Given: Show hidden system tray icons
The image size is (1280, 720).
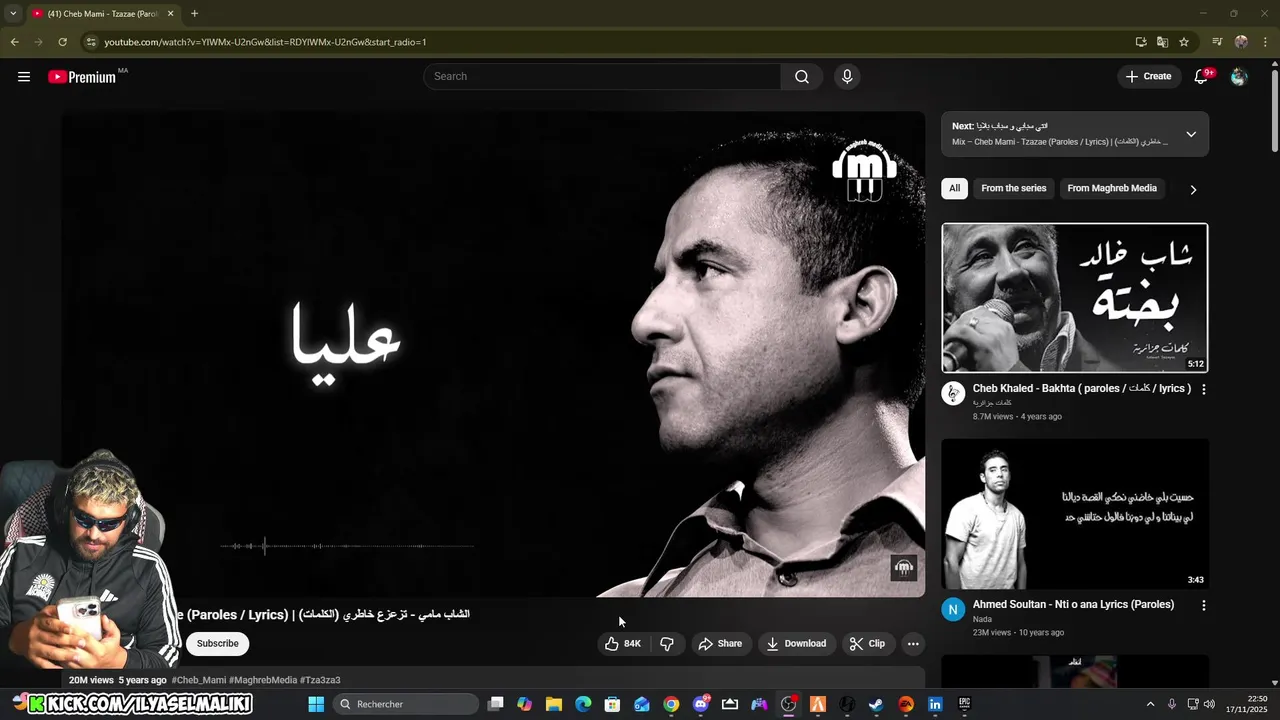Looking at the screenshot, I should coord(1150,704).
